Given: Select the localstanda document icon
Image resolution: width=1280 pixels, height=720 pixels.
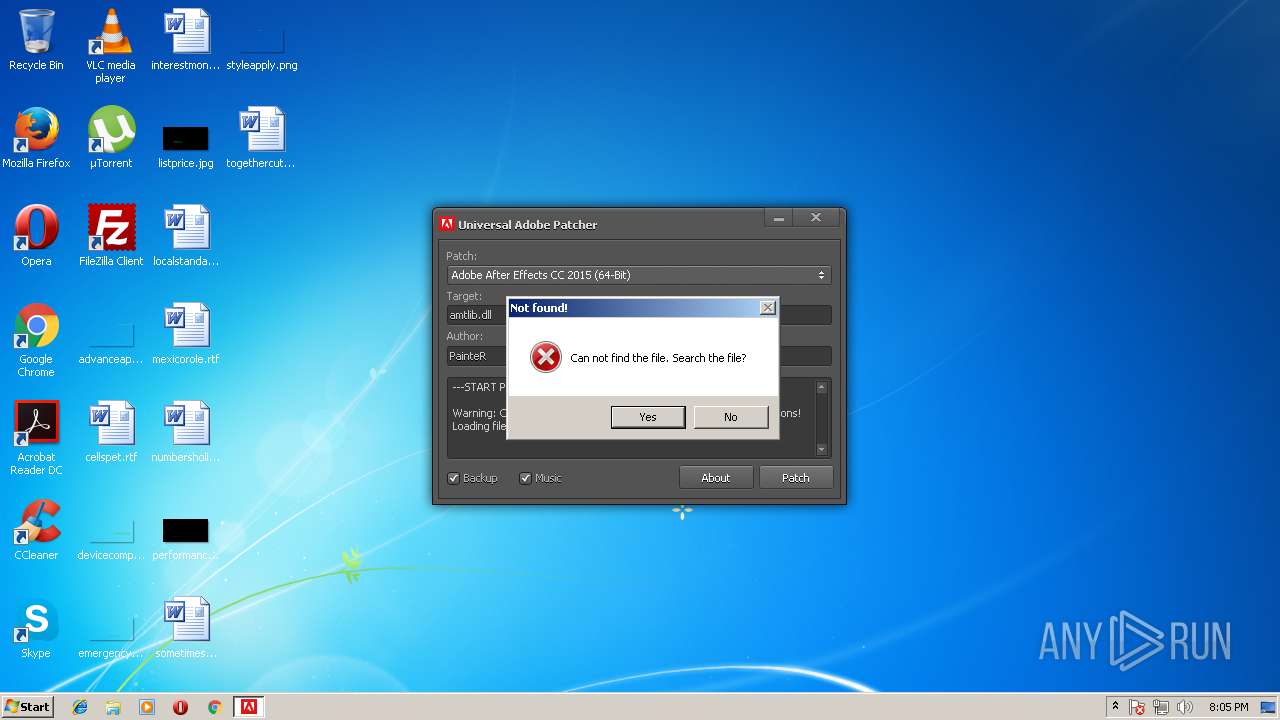Looking at the screenshot, I should click(x=185, y=236).
